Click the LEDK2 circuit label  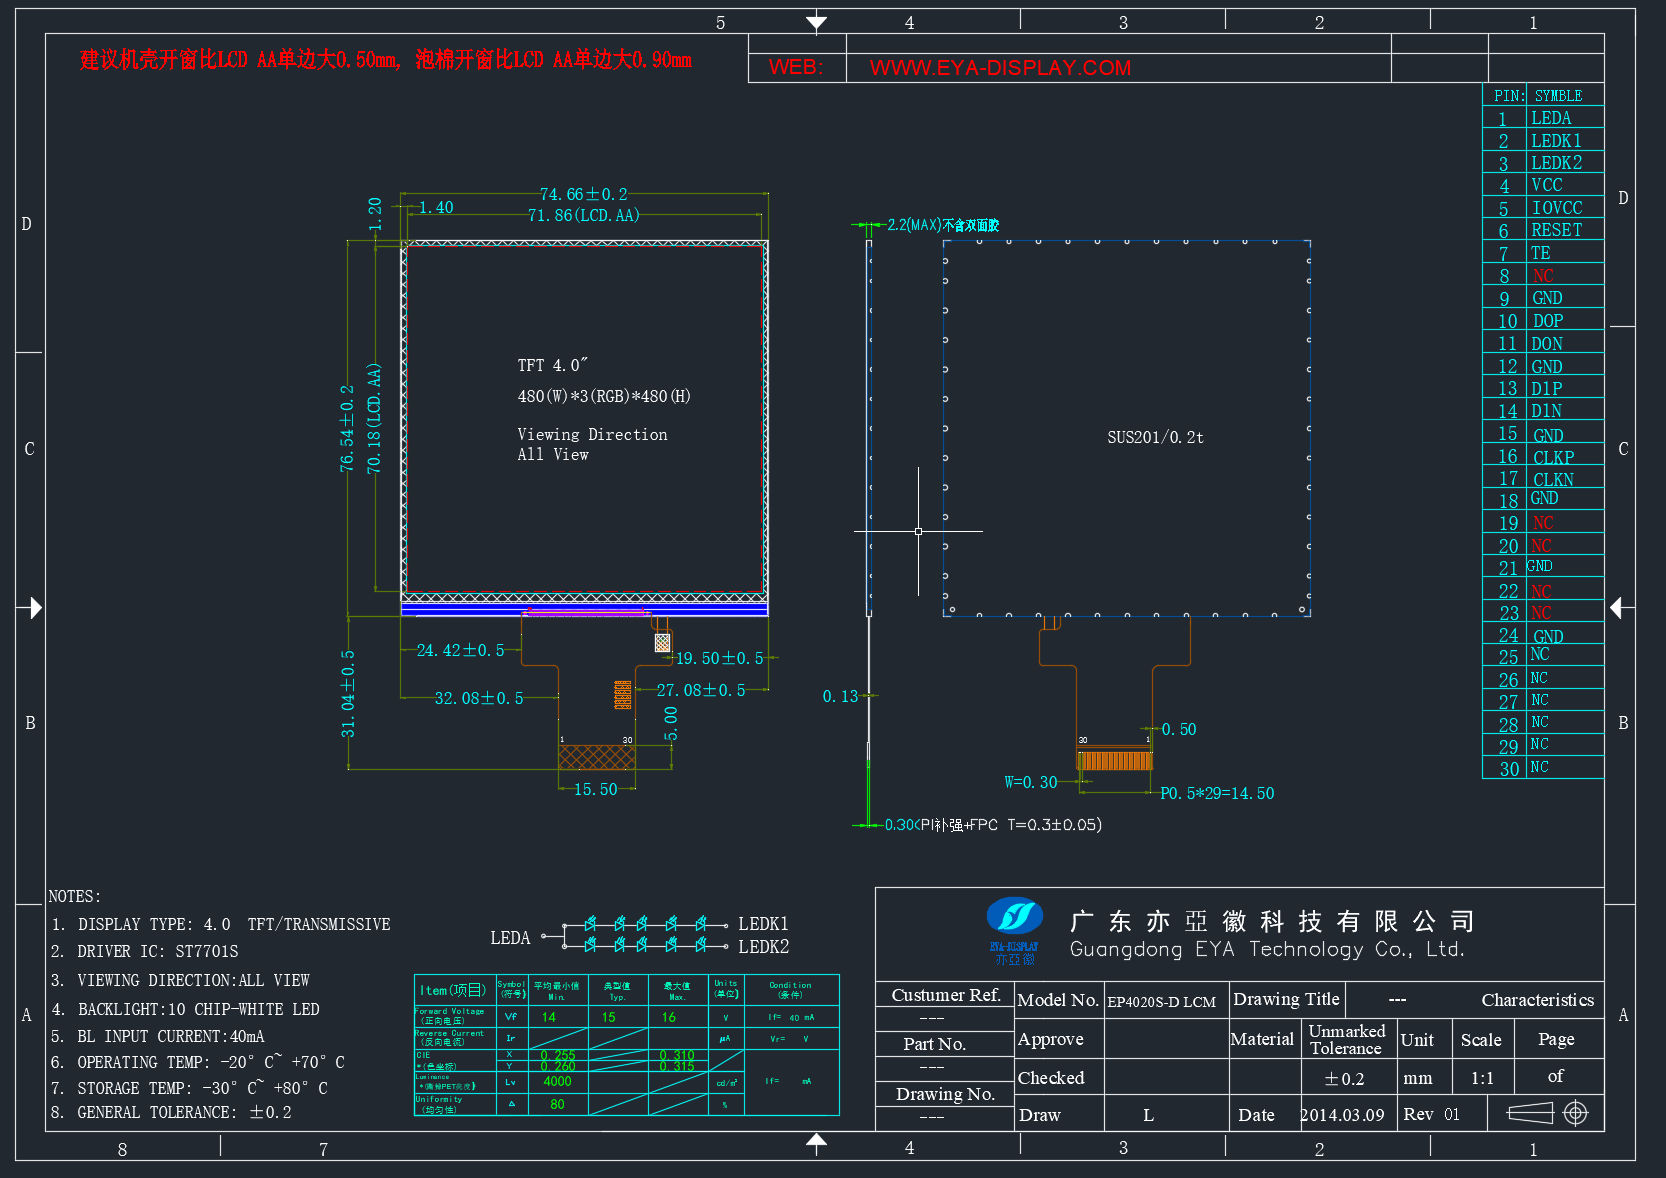763,946
